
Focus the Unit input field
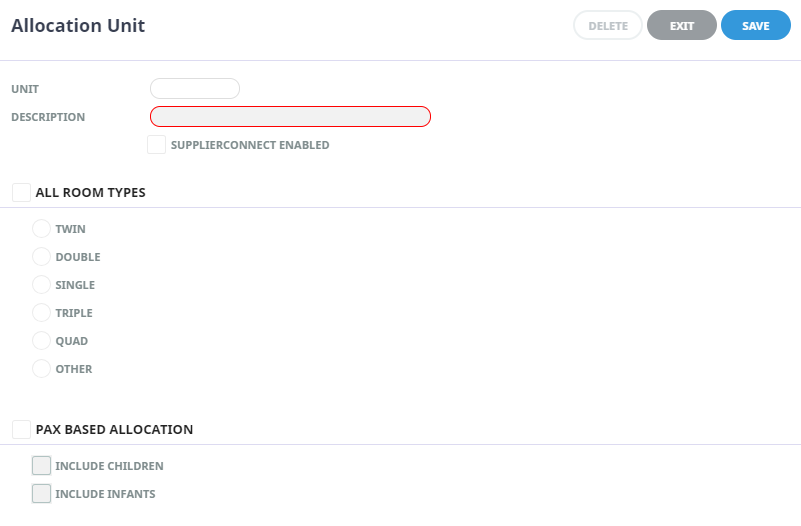[x=195, y=89]
